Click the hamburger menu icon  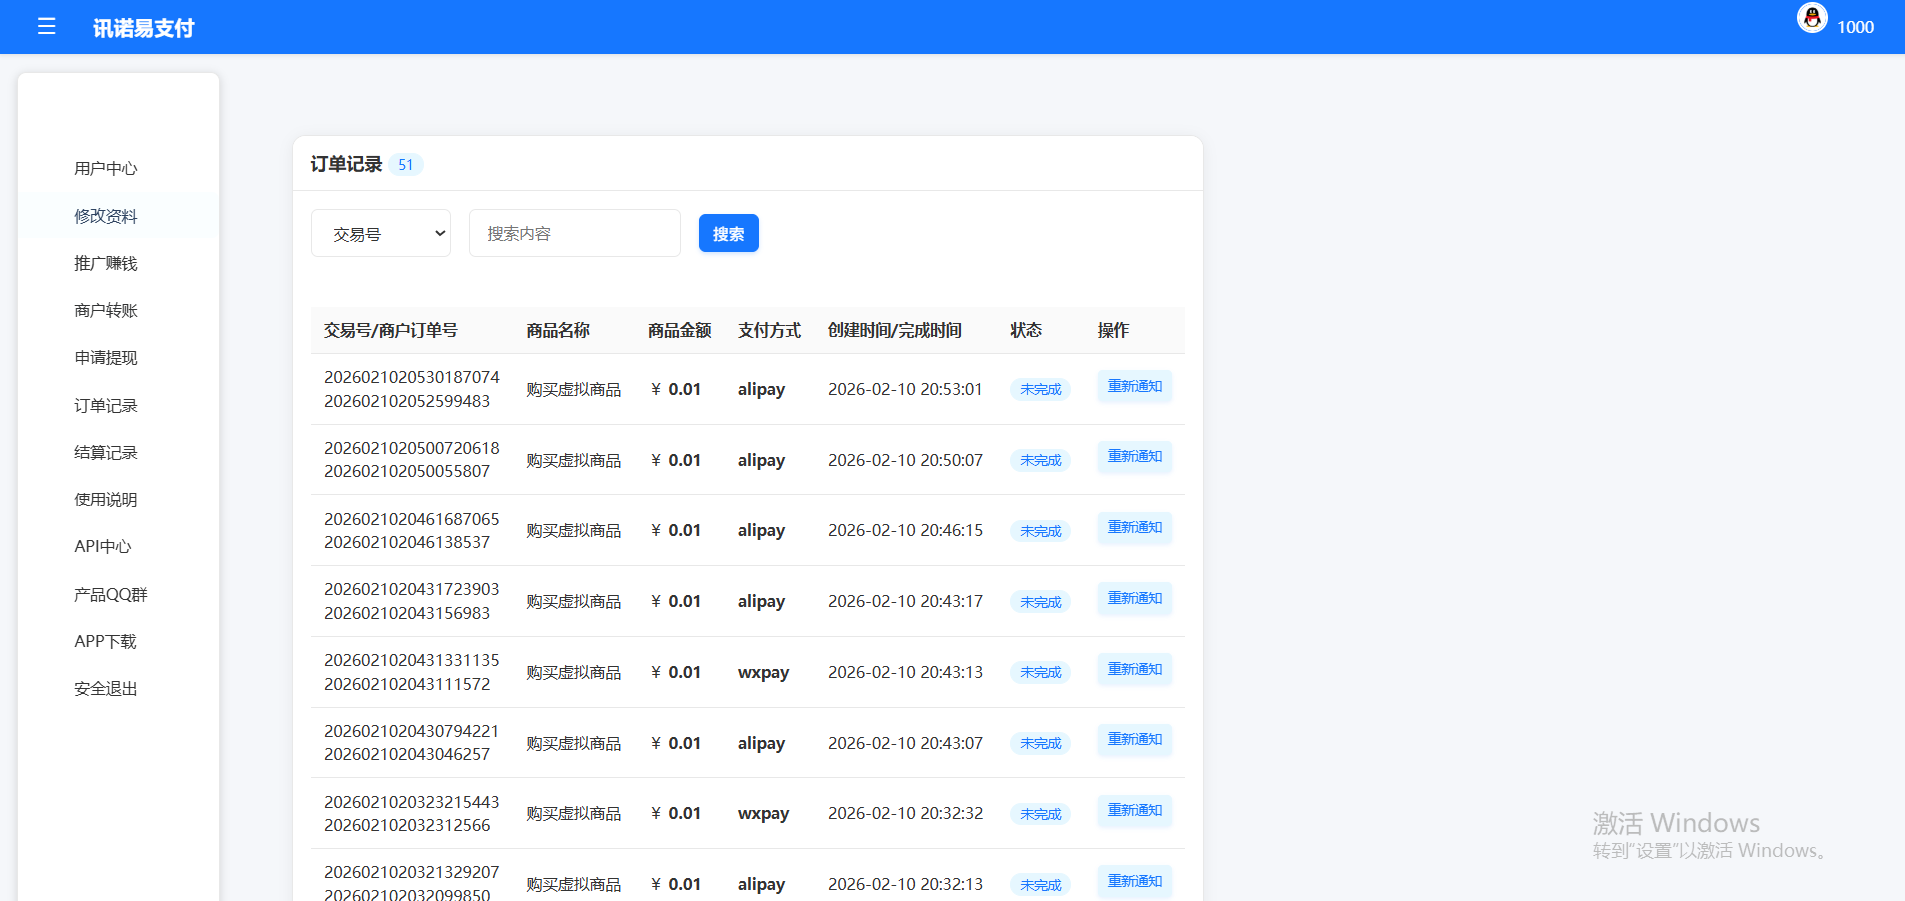click(x=46, y=27)
